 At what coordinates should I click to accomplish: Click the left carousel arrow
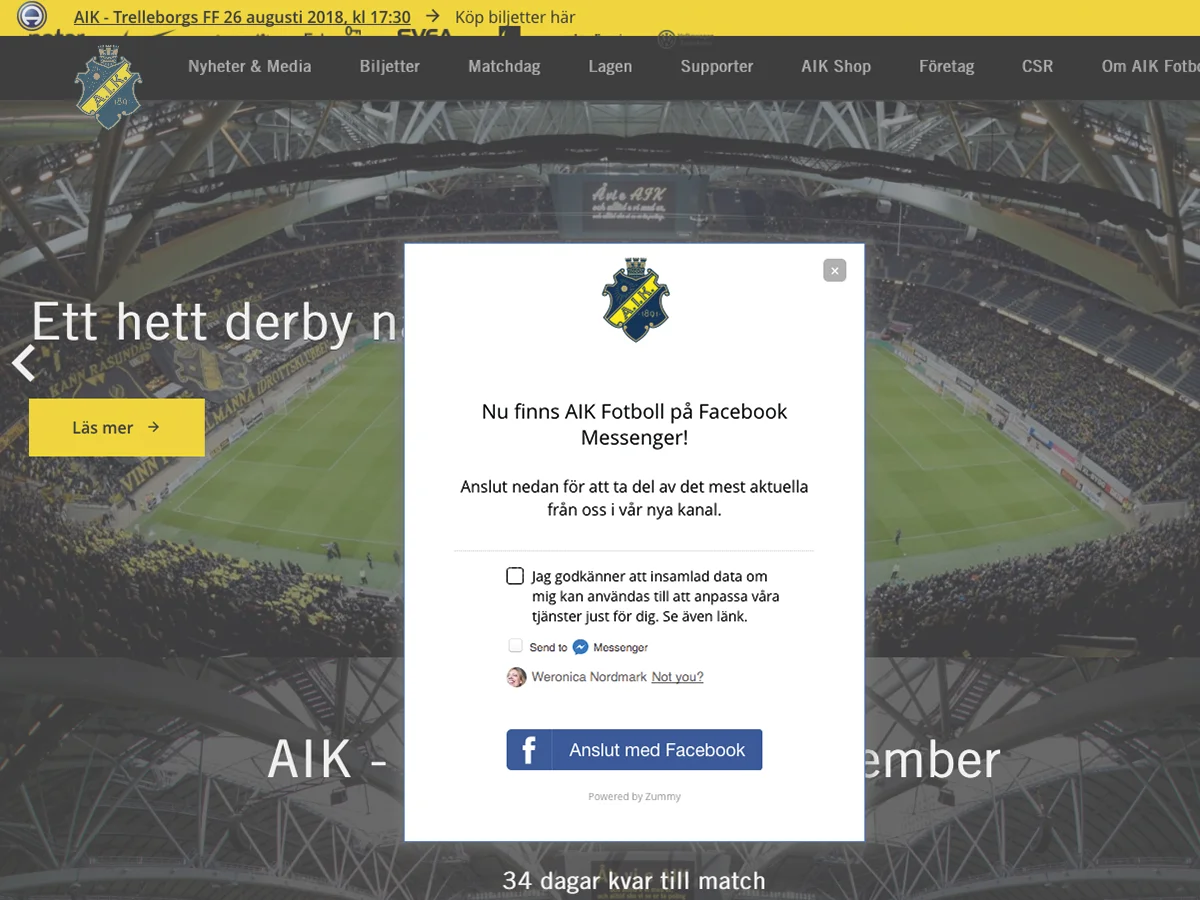click(24, 363)
